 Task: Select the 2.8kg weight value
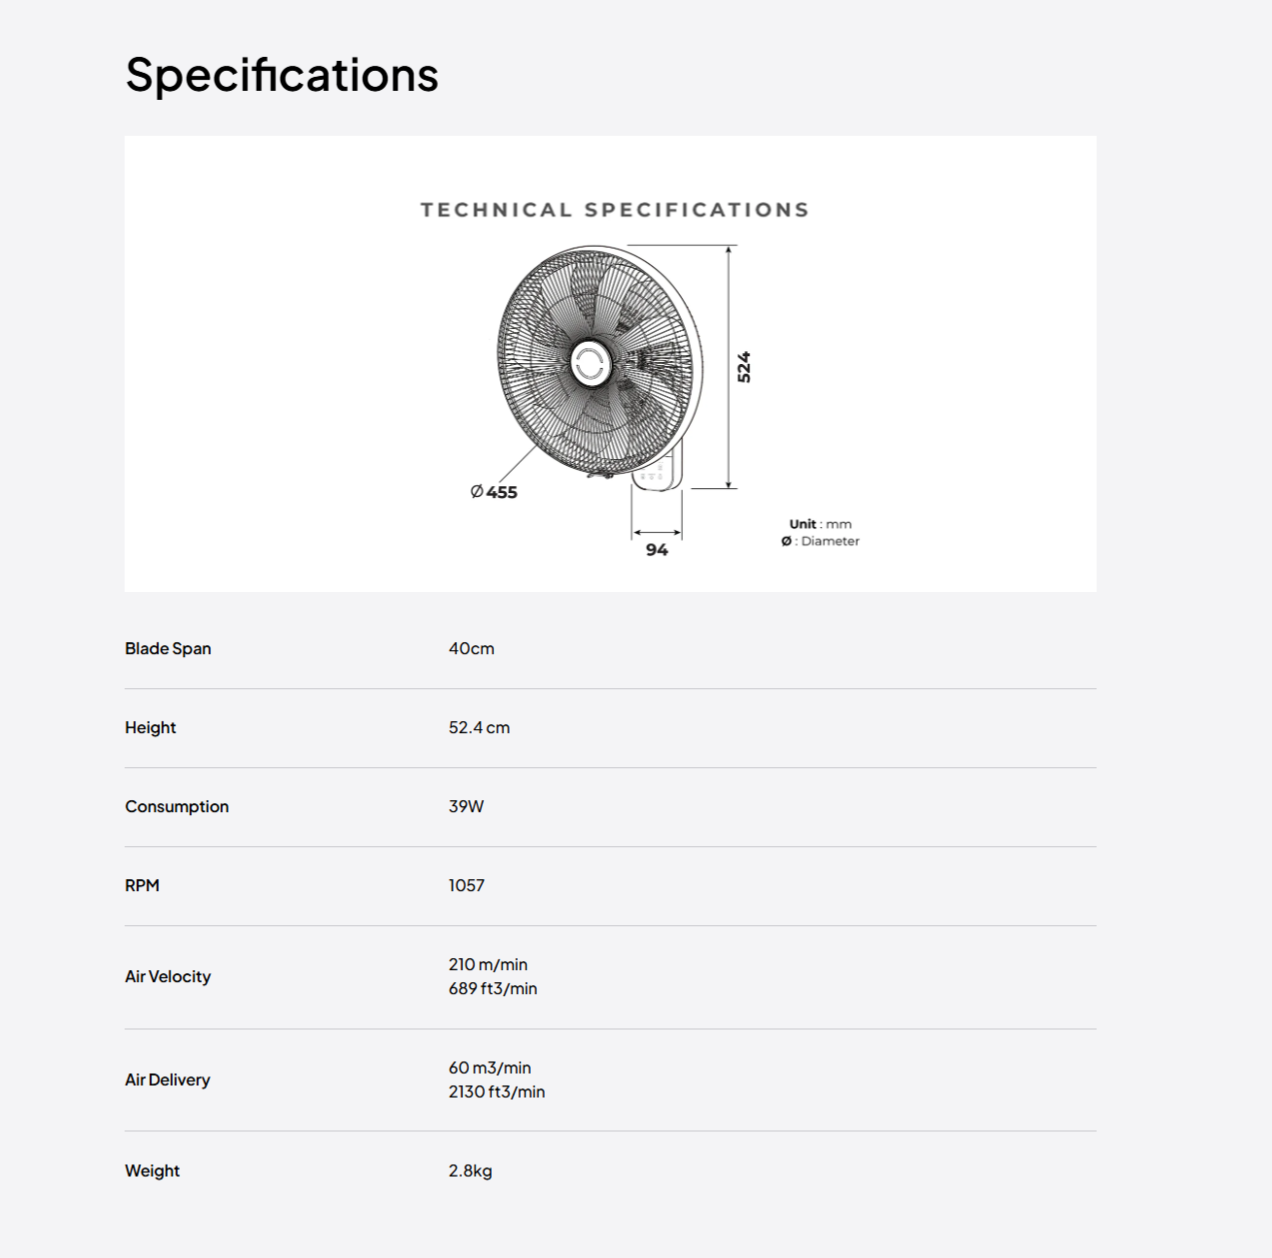[x=470, y=1170]
